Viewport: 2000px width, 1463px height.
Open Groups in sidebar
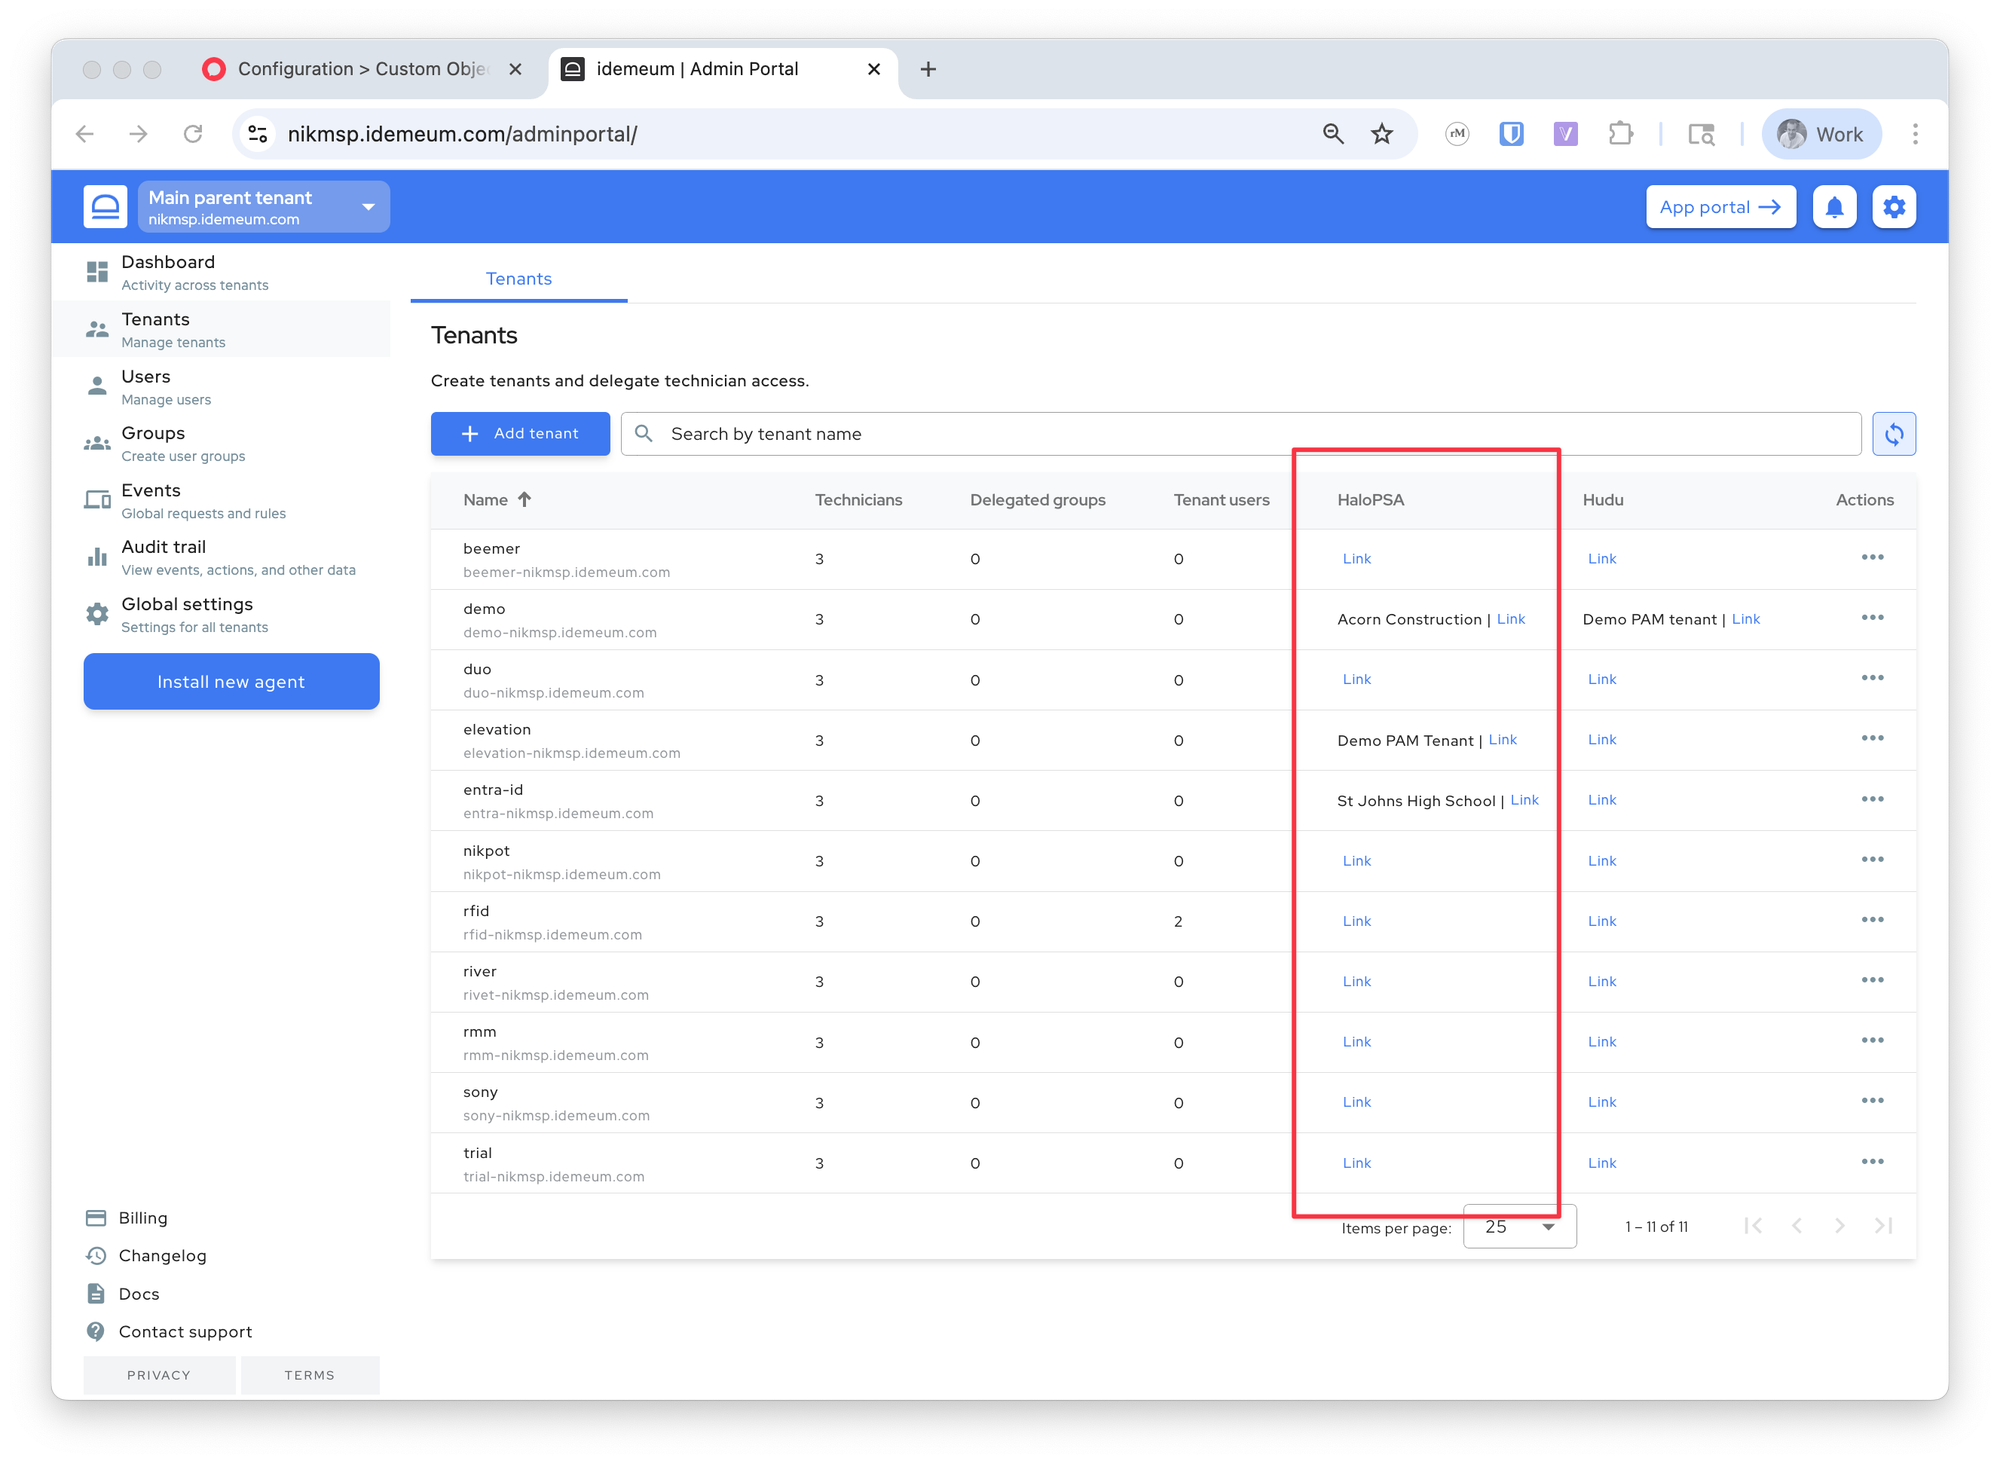(x=222, y=443)
